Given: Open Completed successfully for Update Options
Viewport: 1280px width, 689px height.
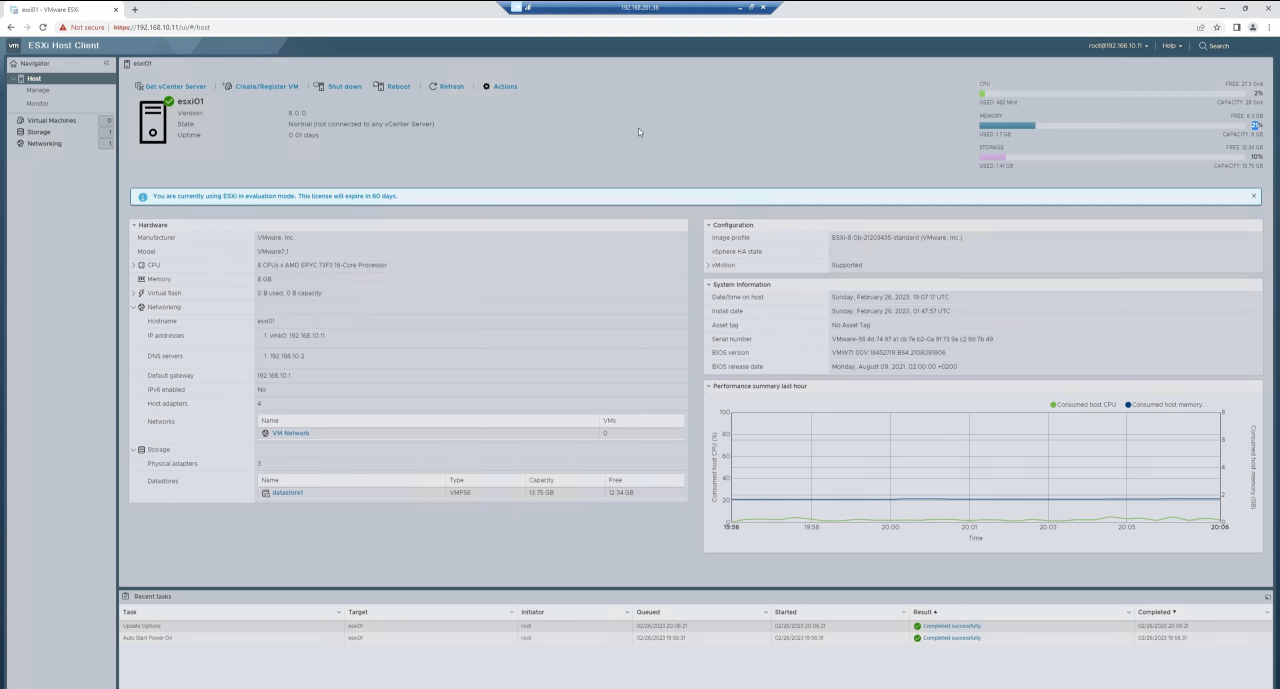Looking at the screenshot, I should click(x=951, y=626).
